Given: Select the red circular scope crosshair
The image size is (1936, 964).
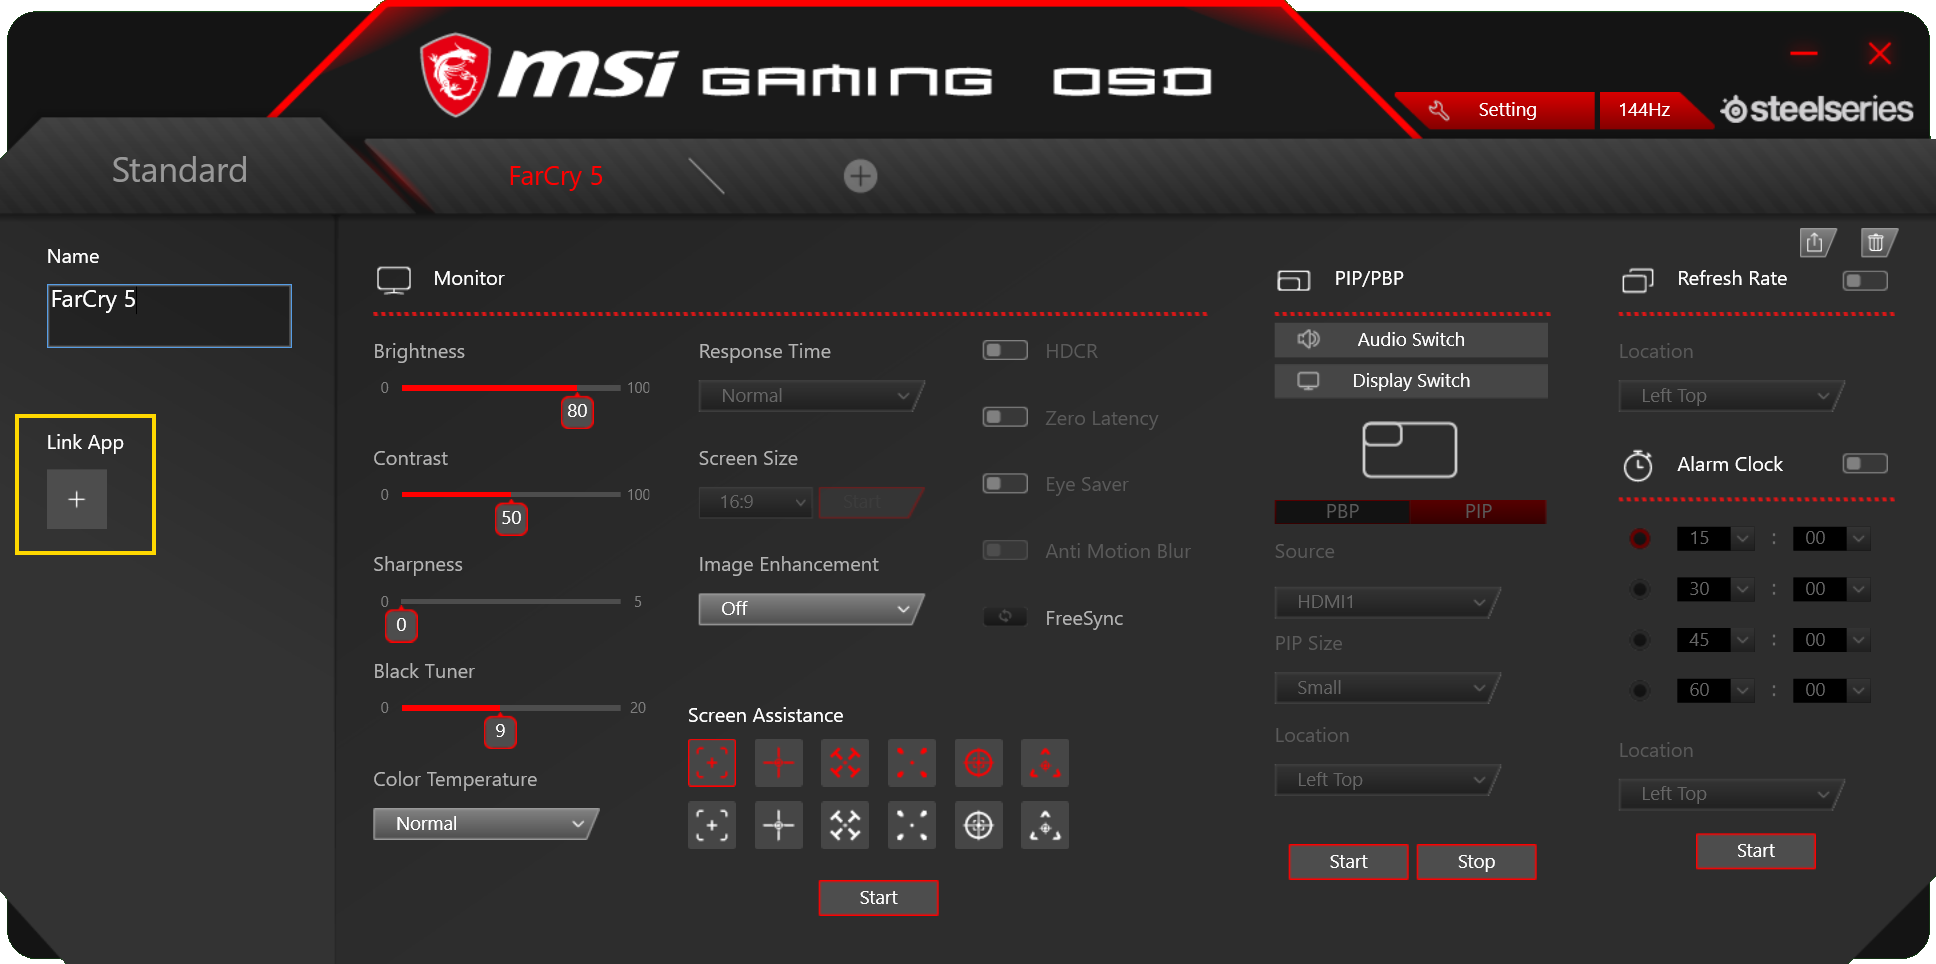Looking at the screenshot, I should click(x=978, y=764).
